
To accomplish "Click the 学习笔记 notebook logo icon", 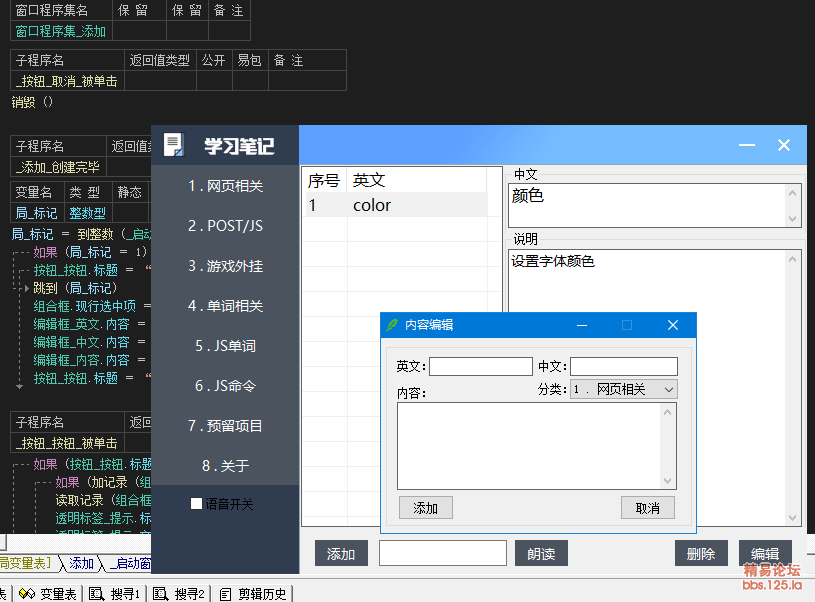I will click(174, 145).
